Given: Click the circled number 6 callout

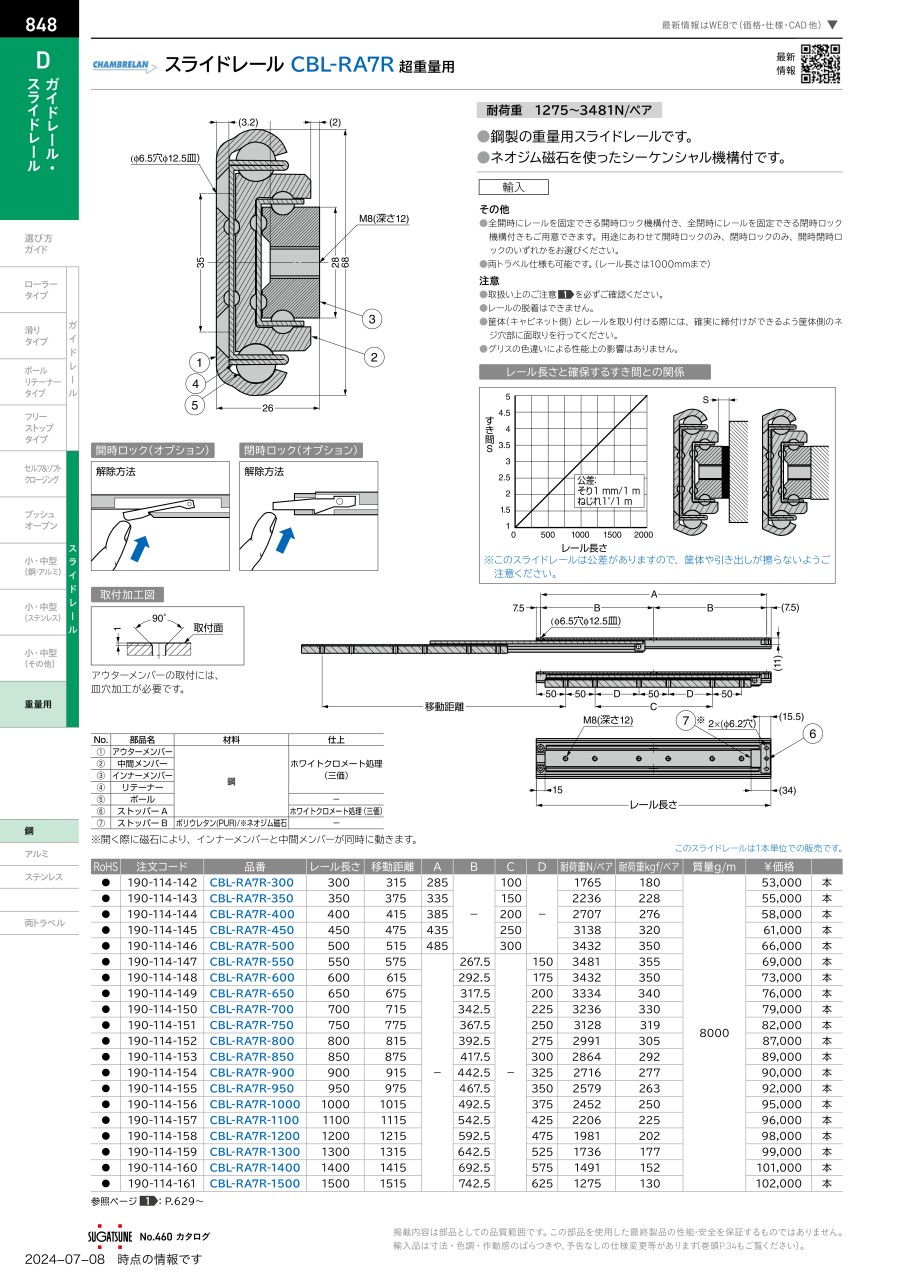Looking at the screenshot, I should 812,734.
